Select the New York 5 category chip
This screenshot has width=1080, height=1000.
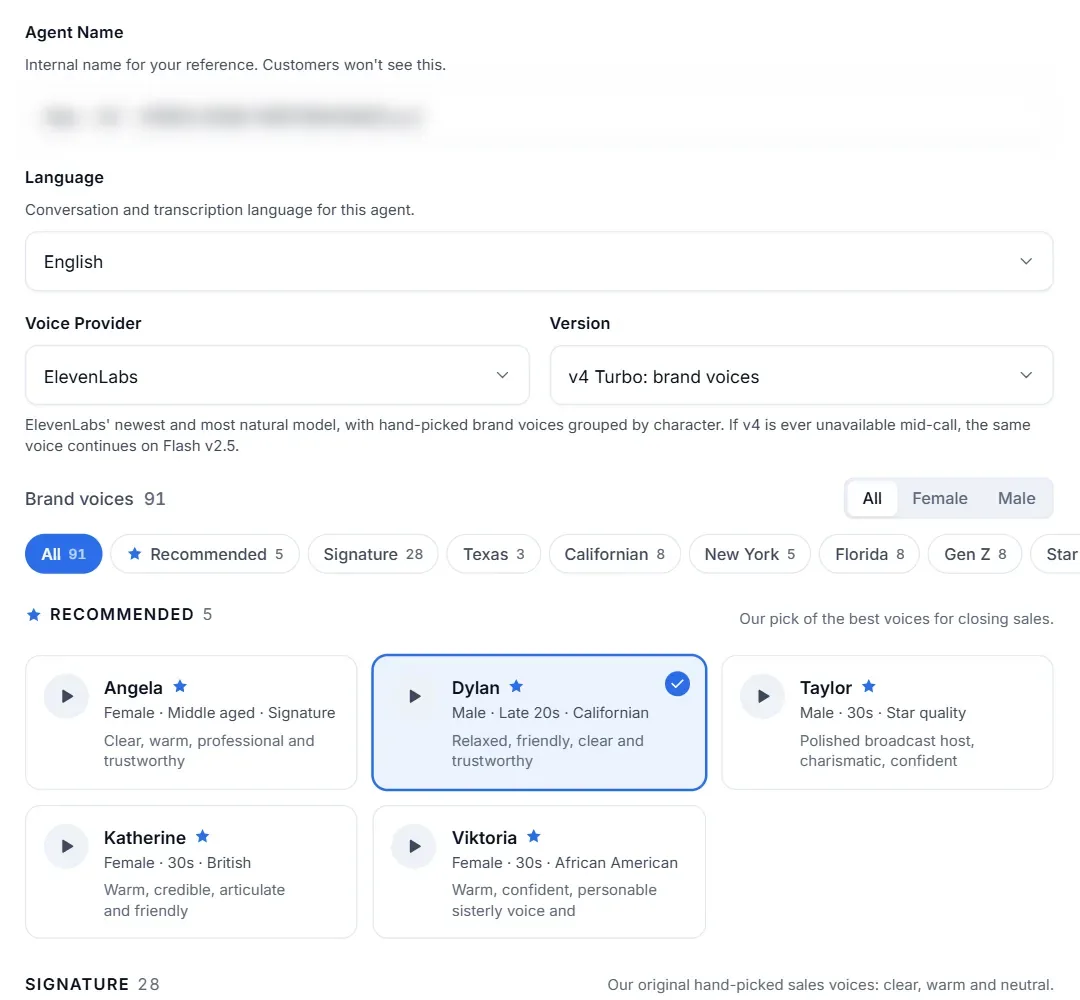click(749, 554)
